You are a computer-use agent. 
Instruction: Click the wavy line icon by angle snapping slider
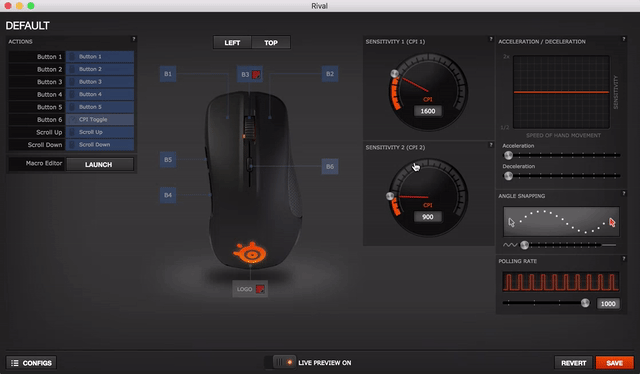coord(510,245)
